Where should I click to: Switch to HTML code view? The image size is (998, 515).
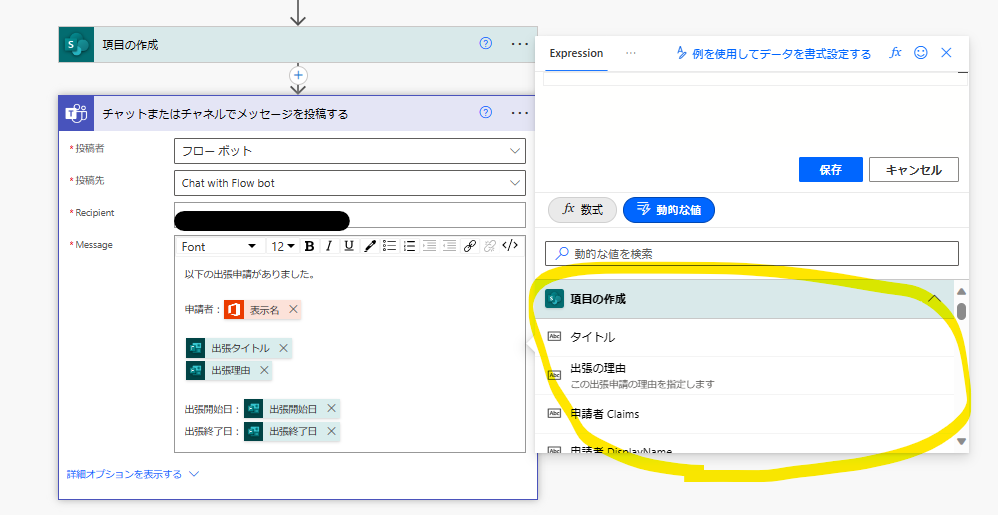510,246
